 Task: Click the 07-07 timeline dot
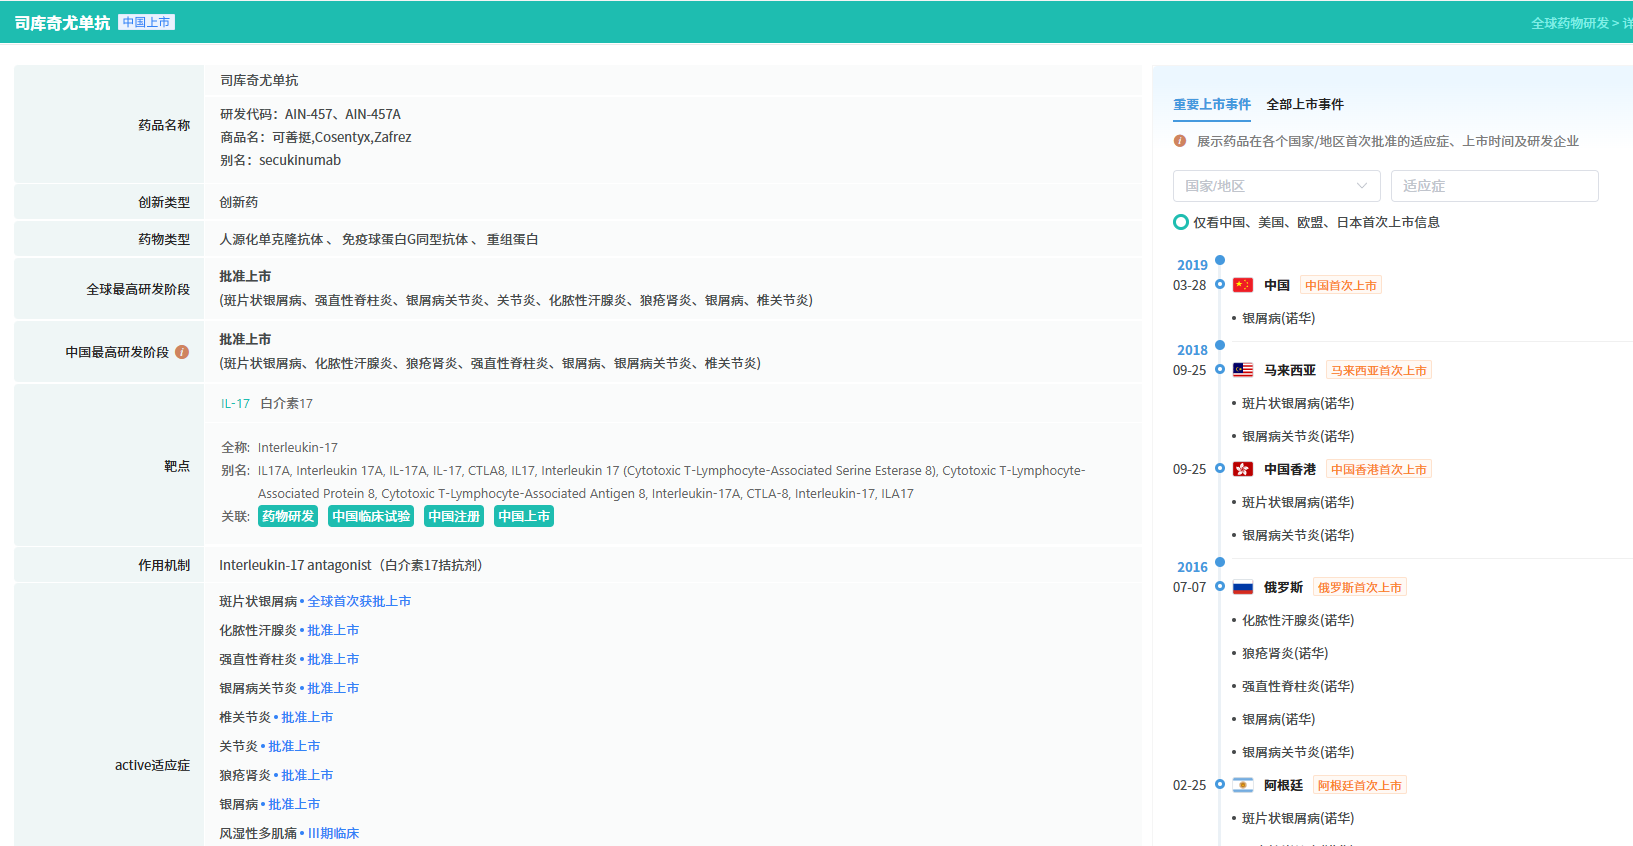tap(1220, 587)
